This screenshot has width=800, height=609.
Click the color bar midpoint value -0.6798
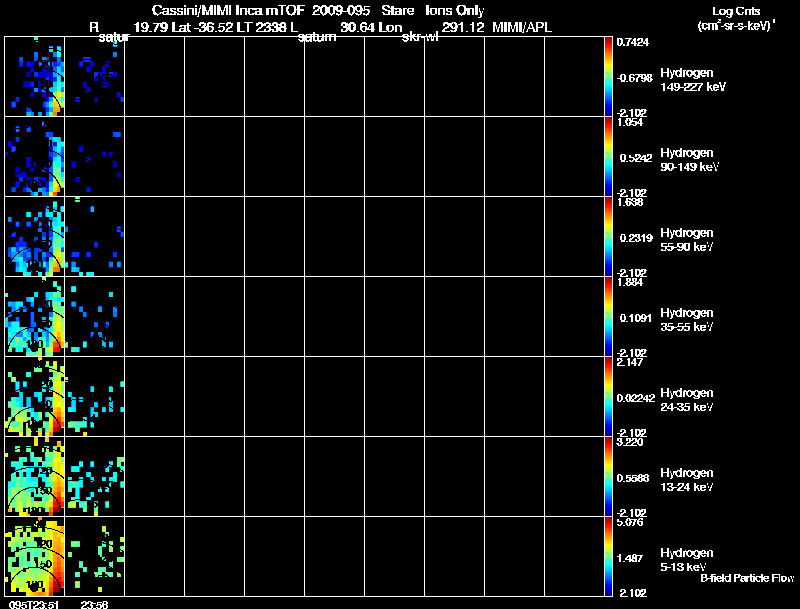[x=634, y=78]
